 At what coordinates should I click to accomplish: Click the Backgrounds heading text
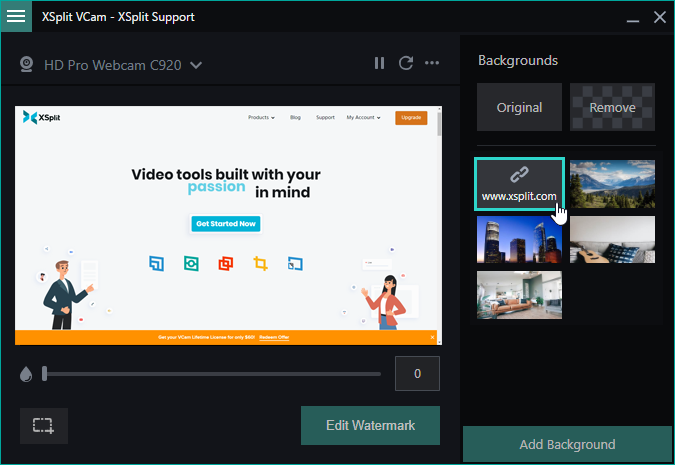click(x=518, y=60)
